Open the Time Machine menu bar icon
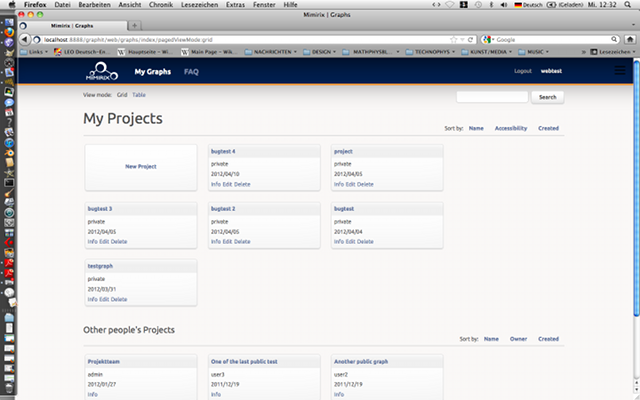 (x=478, y=5)
